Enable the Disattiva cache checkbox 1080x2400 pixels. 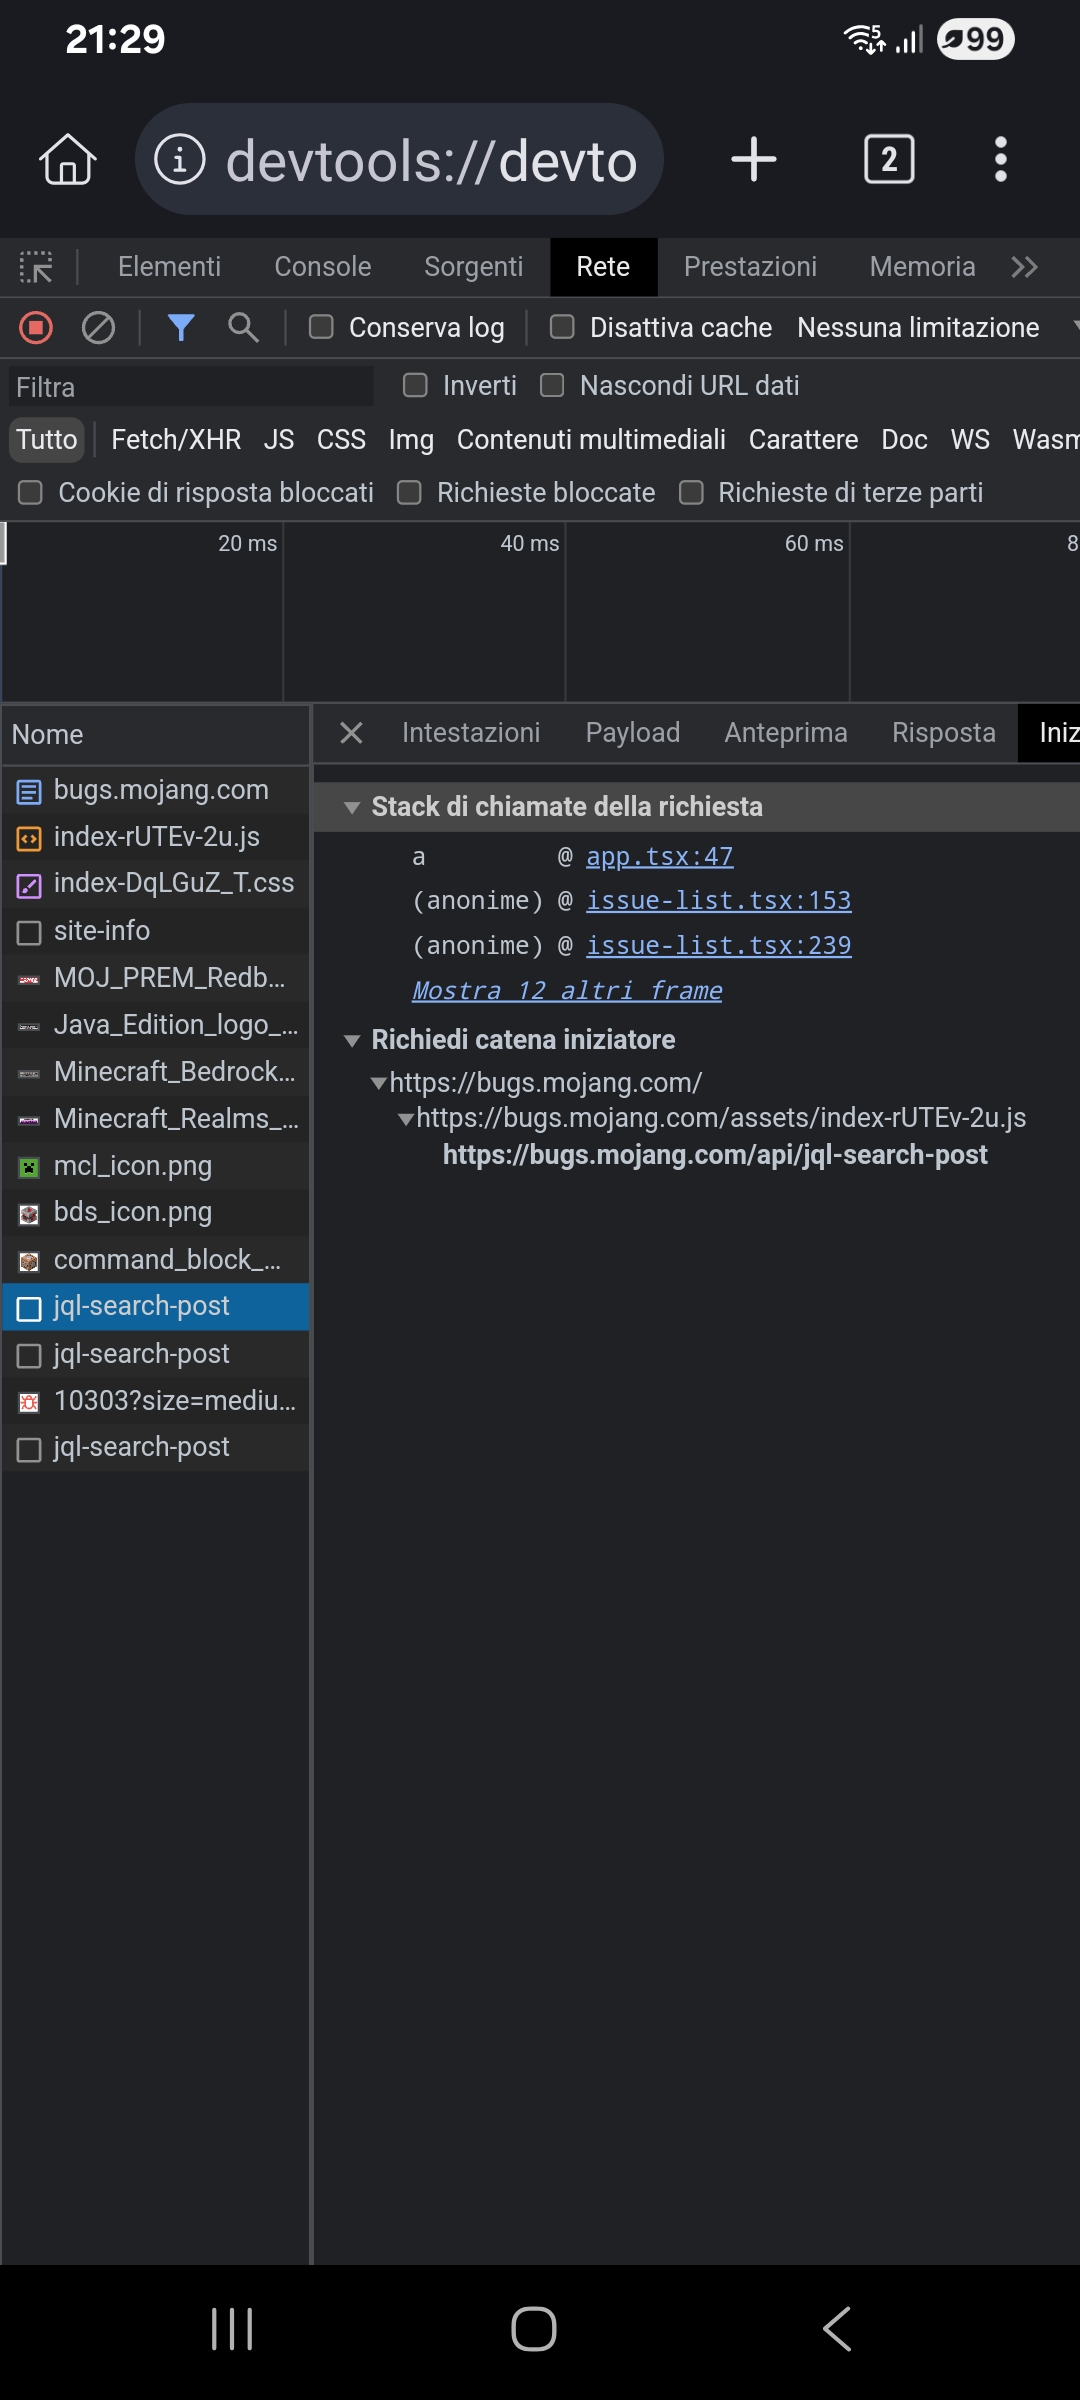click(x=563, y=328)
